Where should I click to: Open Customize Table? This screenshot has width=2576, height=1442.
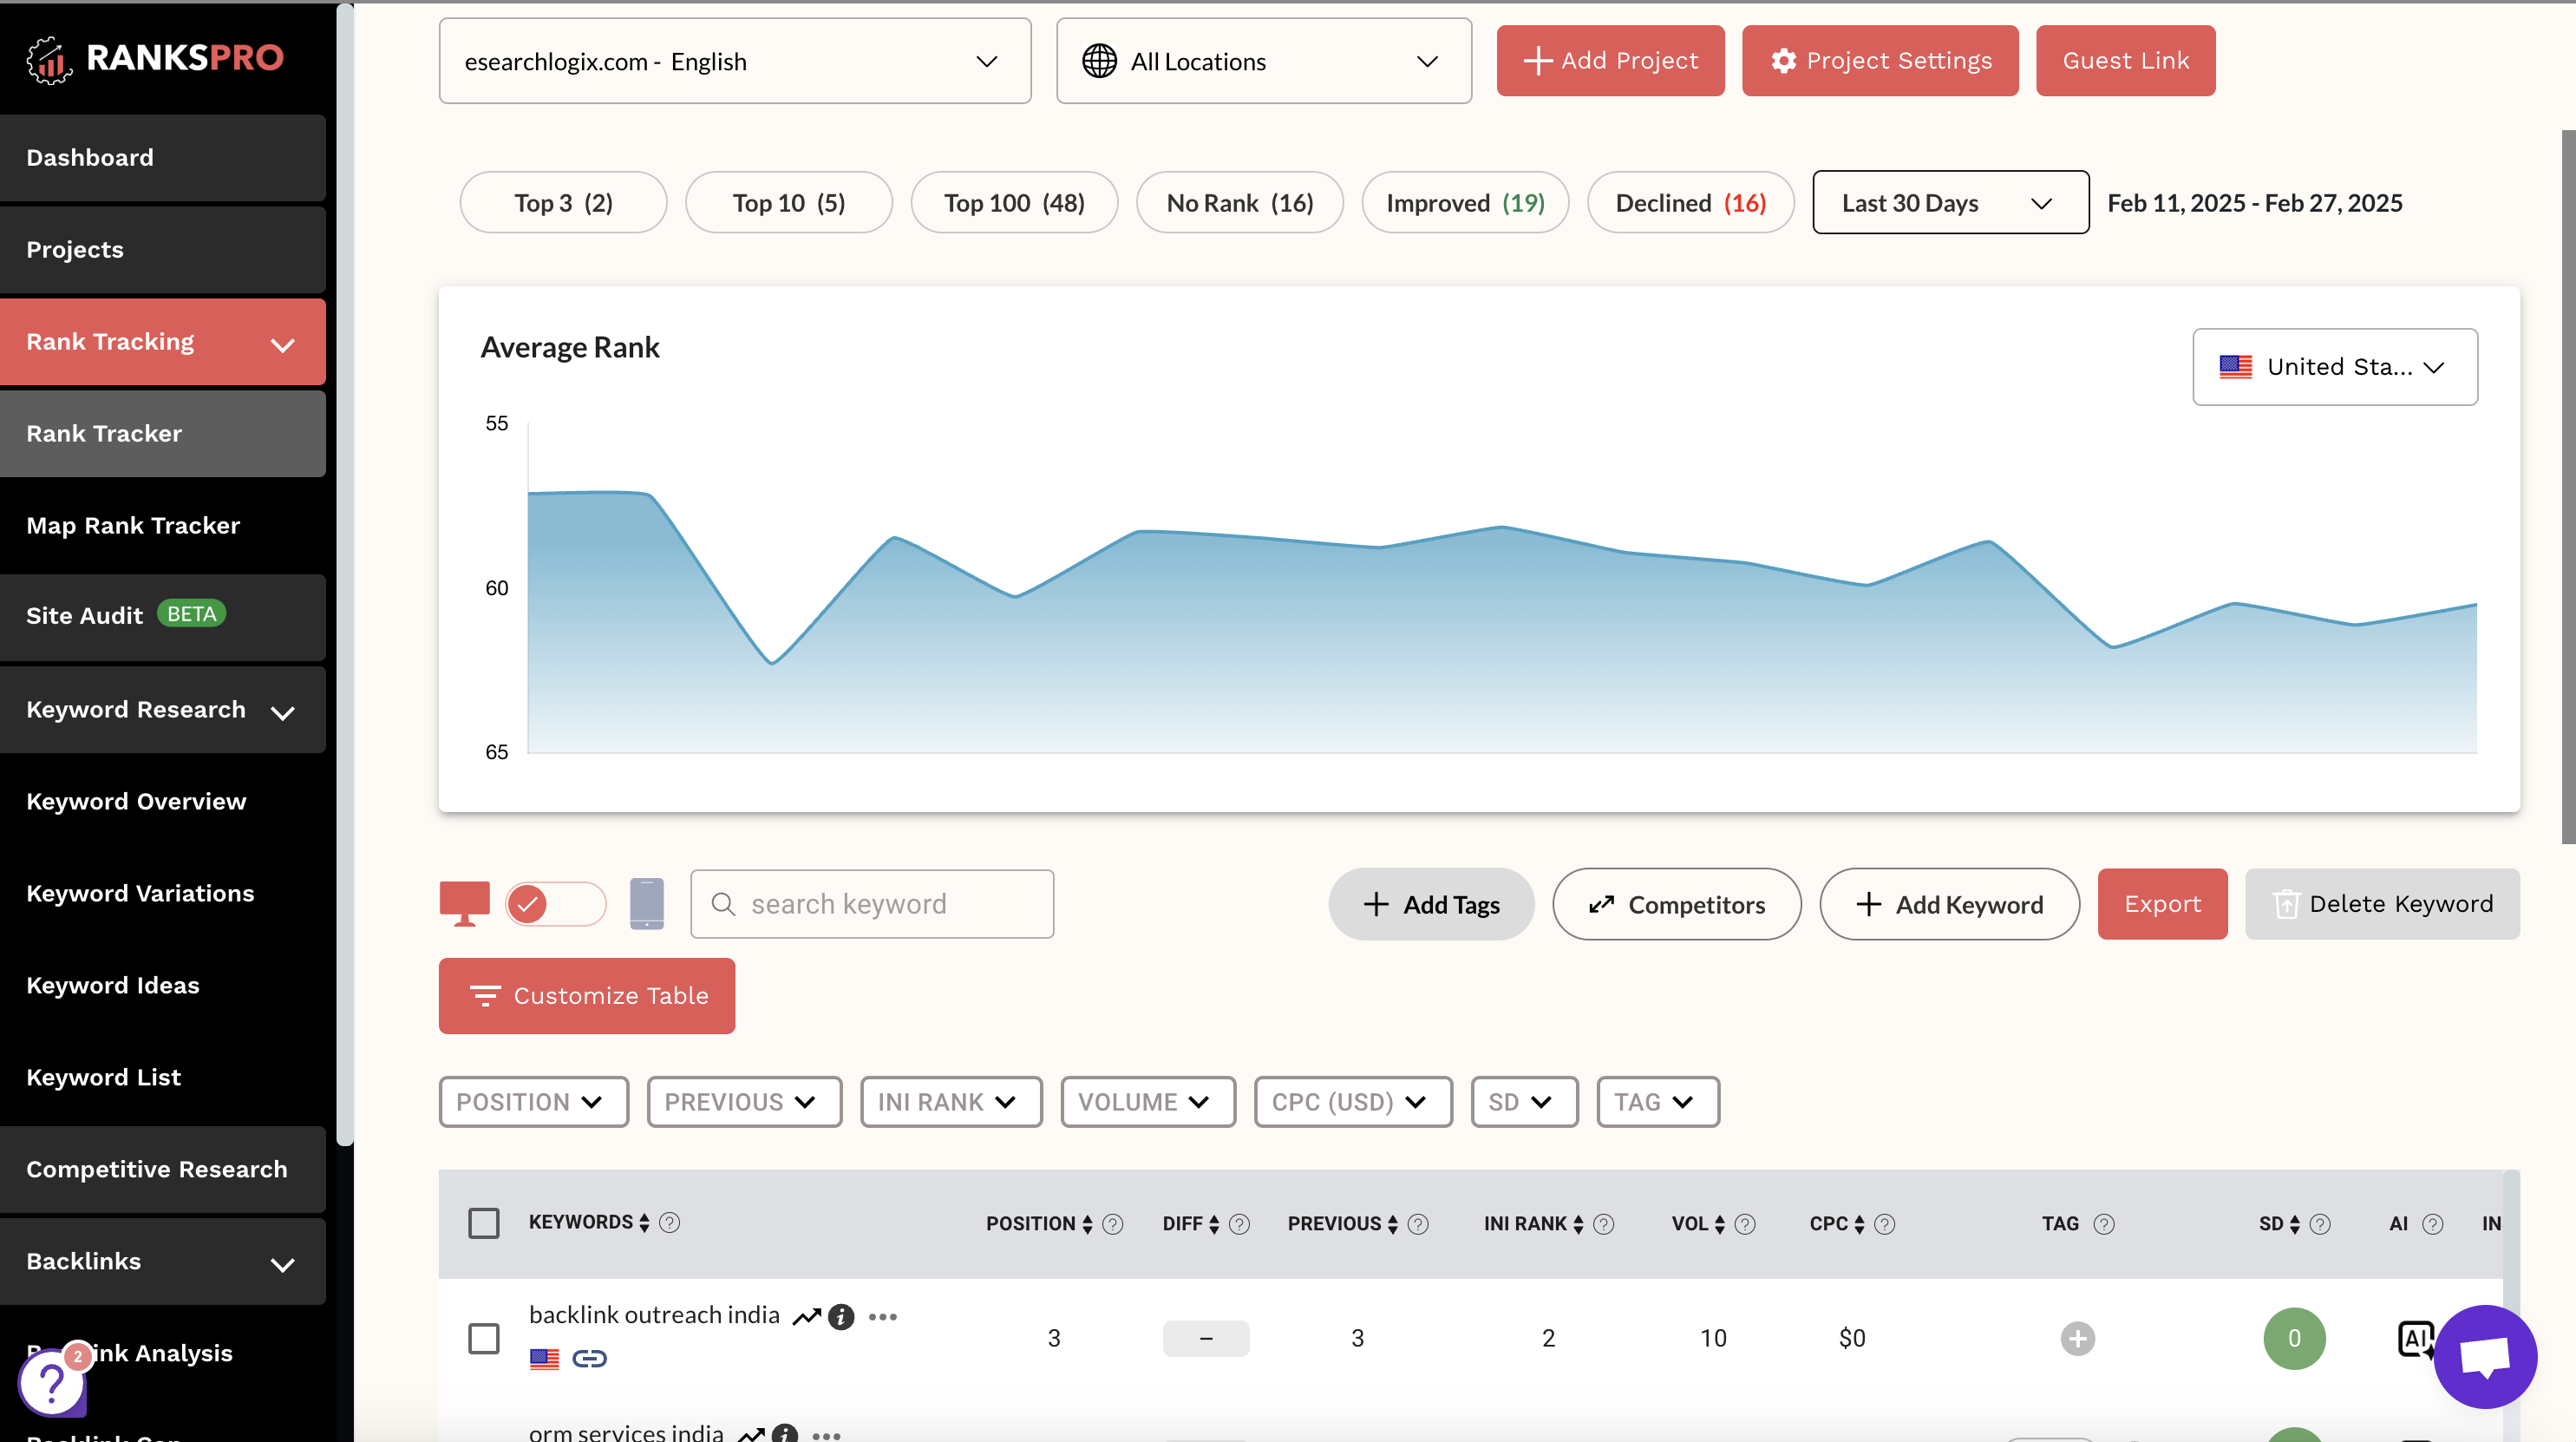586,995
